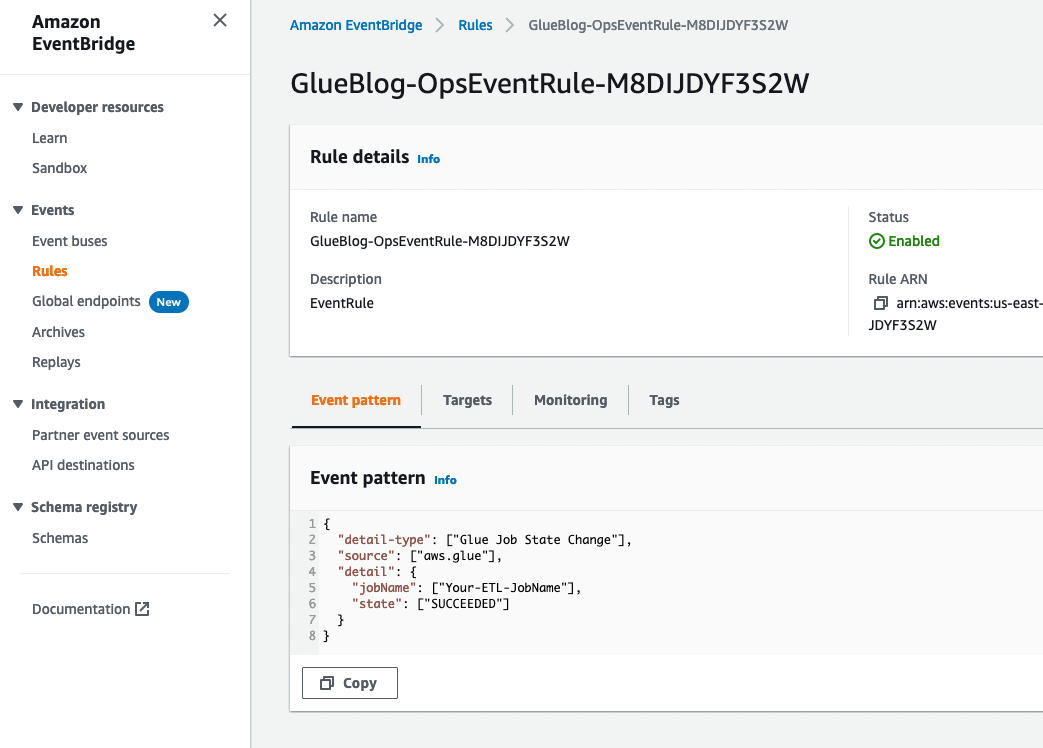The width and height of the screenshot is (1043, 748).
Task: Copy the Rule ARN with the copy icon
Action: [880, 302]
